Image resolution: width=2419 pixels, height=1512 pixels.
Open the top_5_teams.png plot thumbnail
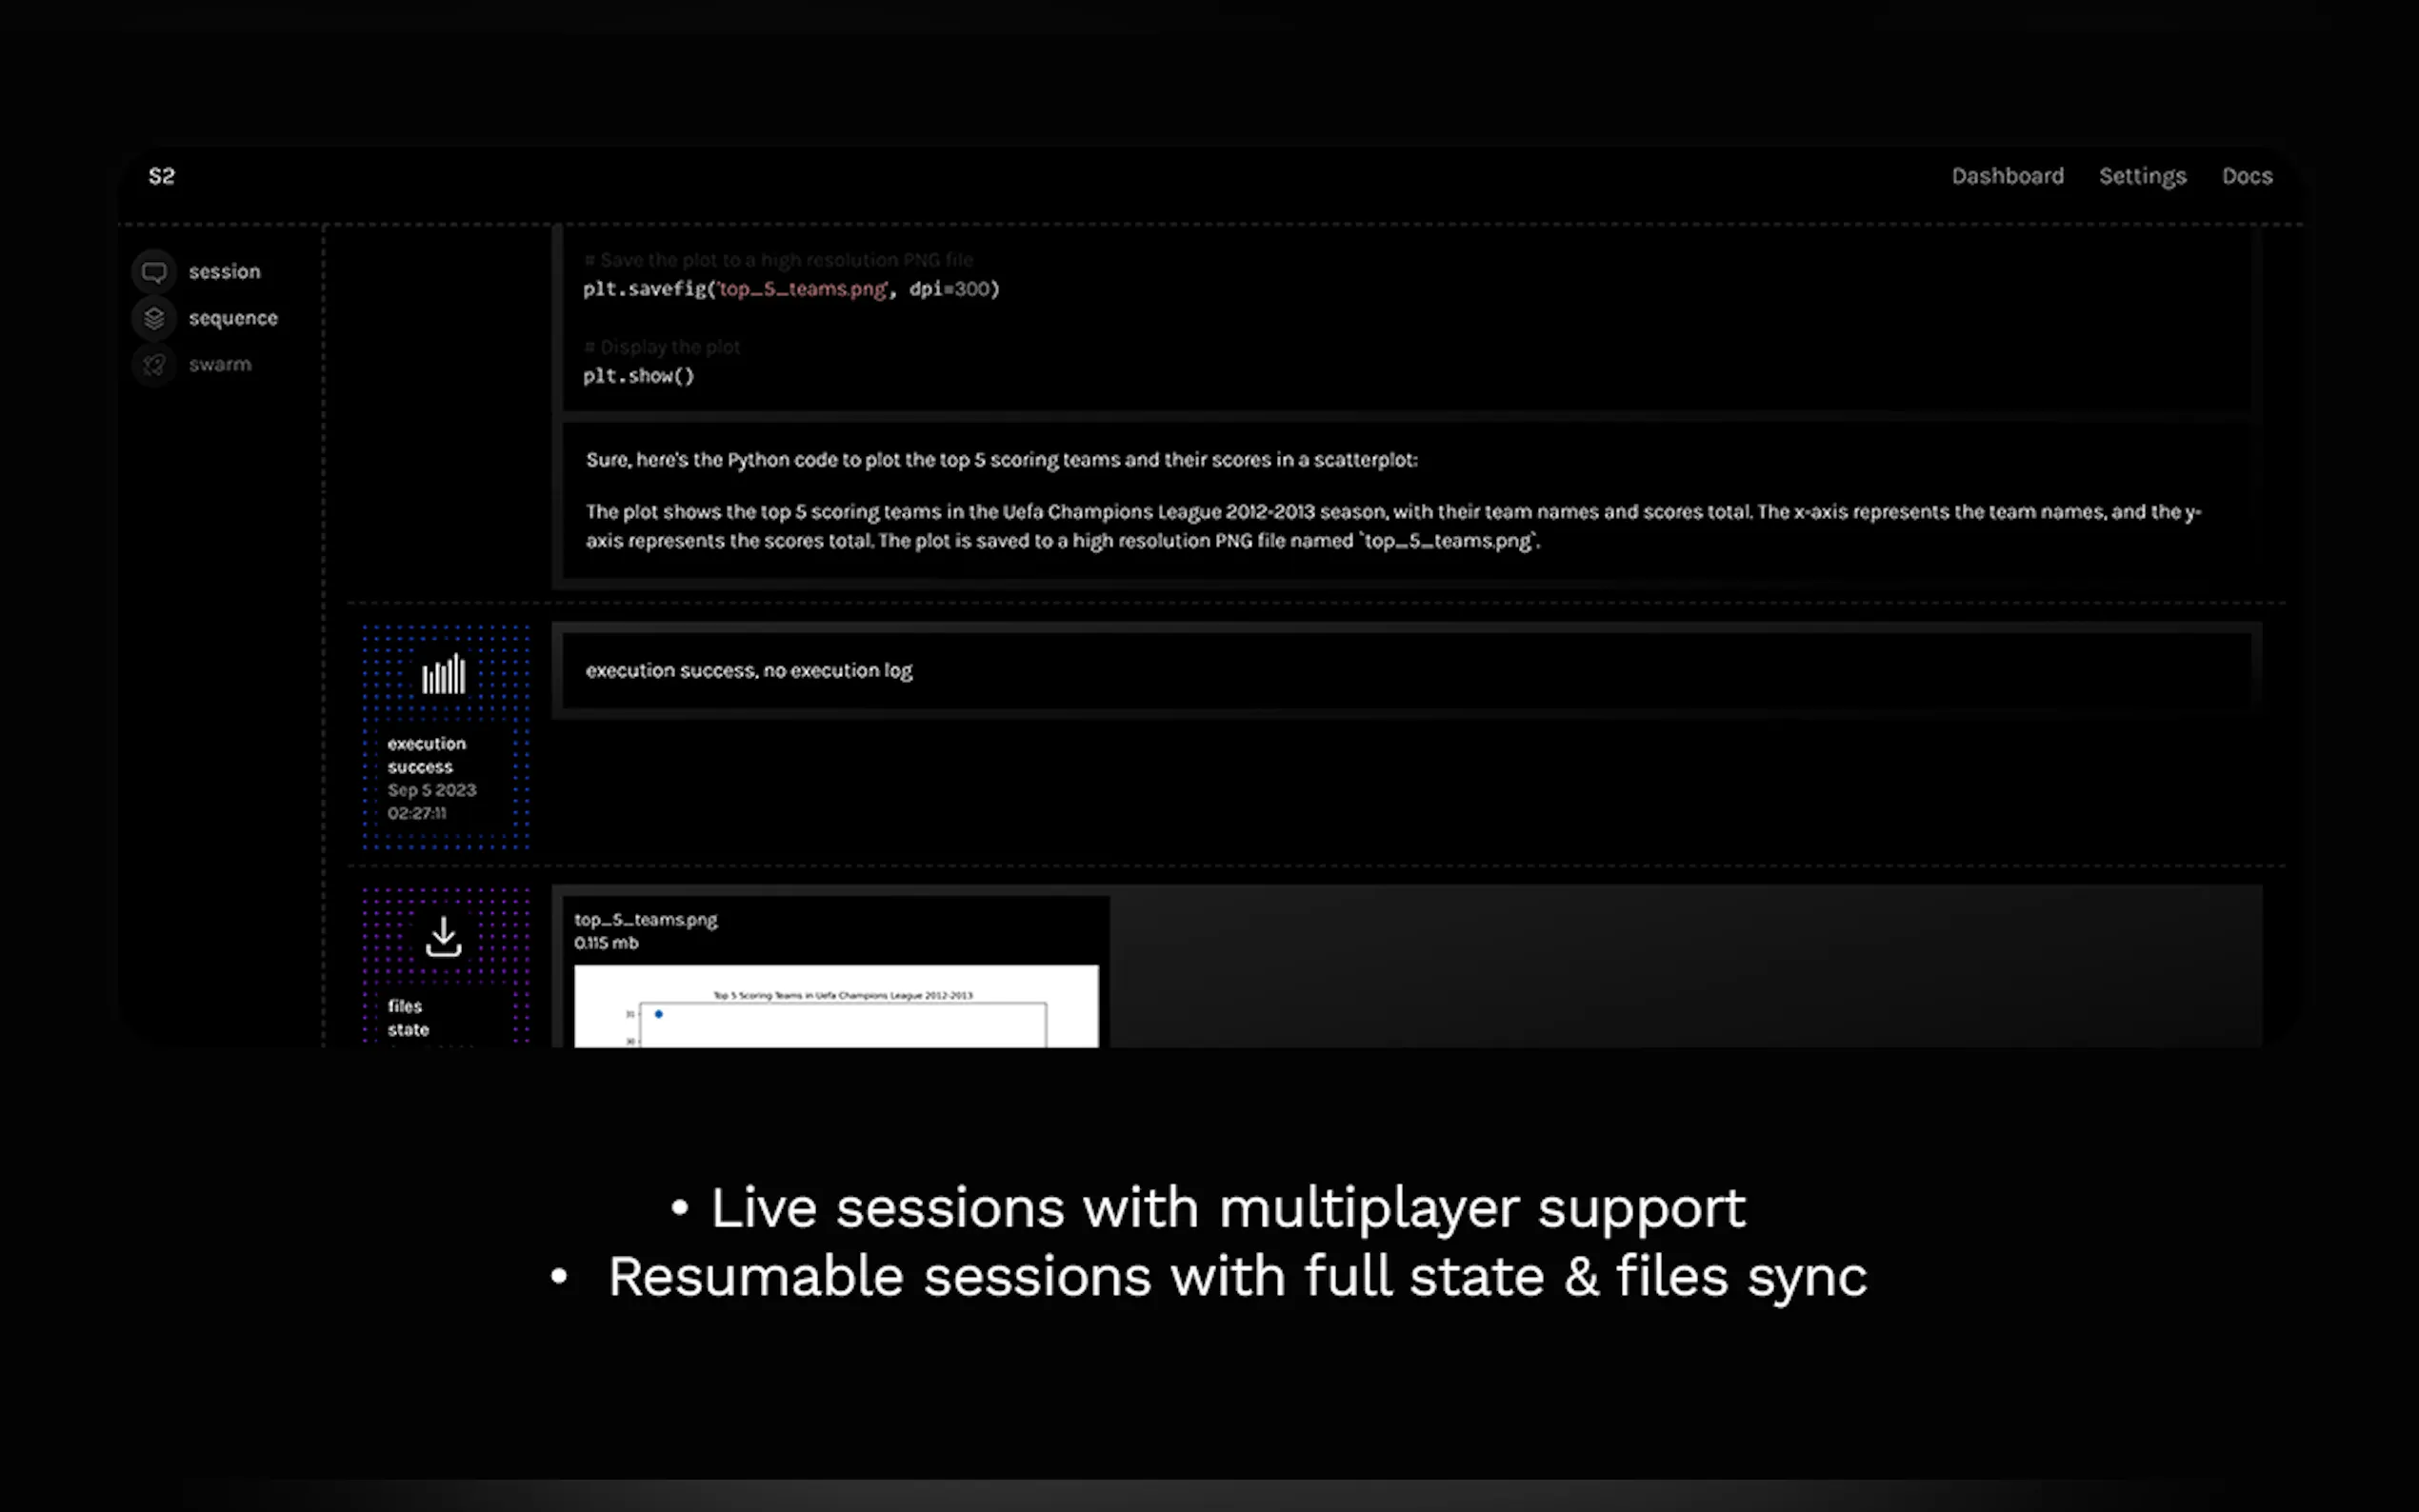pos(836,1006)
